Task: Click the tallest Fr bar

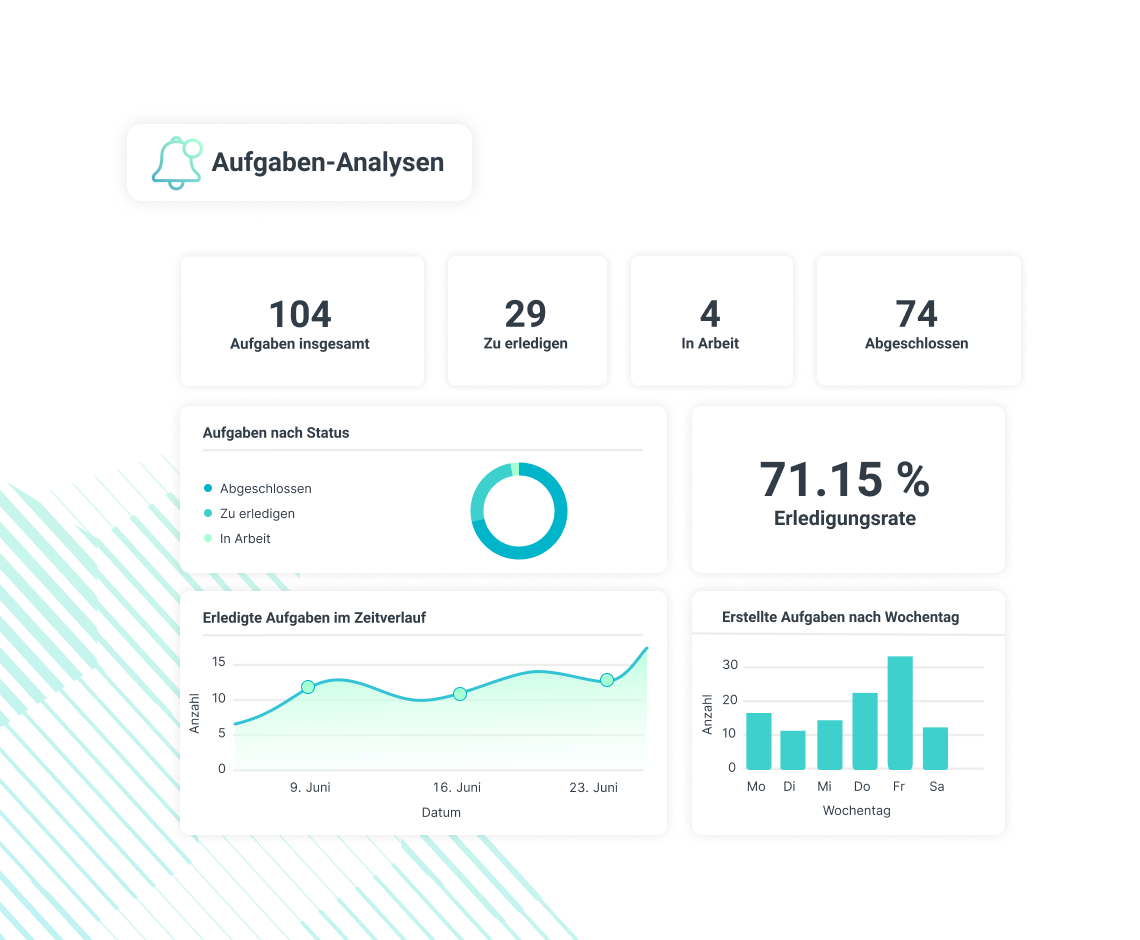Action: pyautogui.click(x=900, y=713)
